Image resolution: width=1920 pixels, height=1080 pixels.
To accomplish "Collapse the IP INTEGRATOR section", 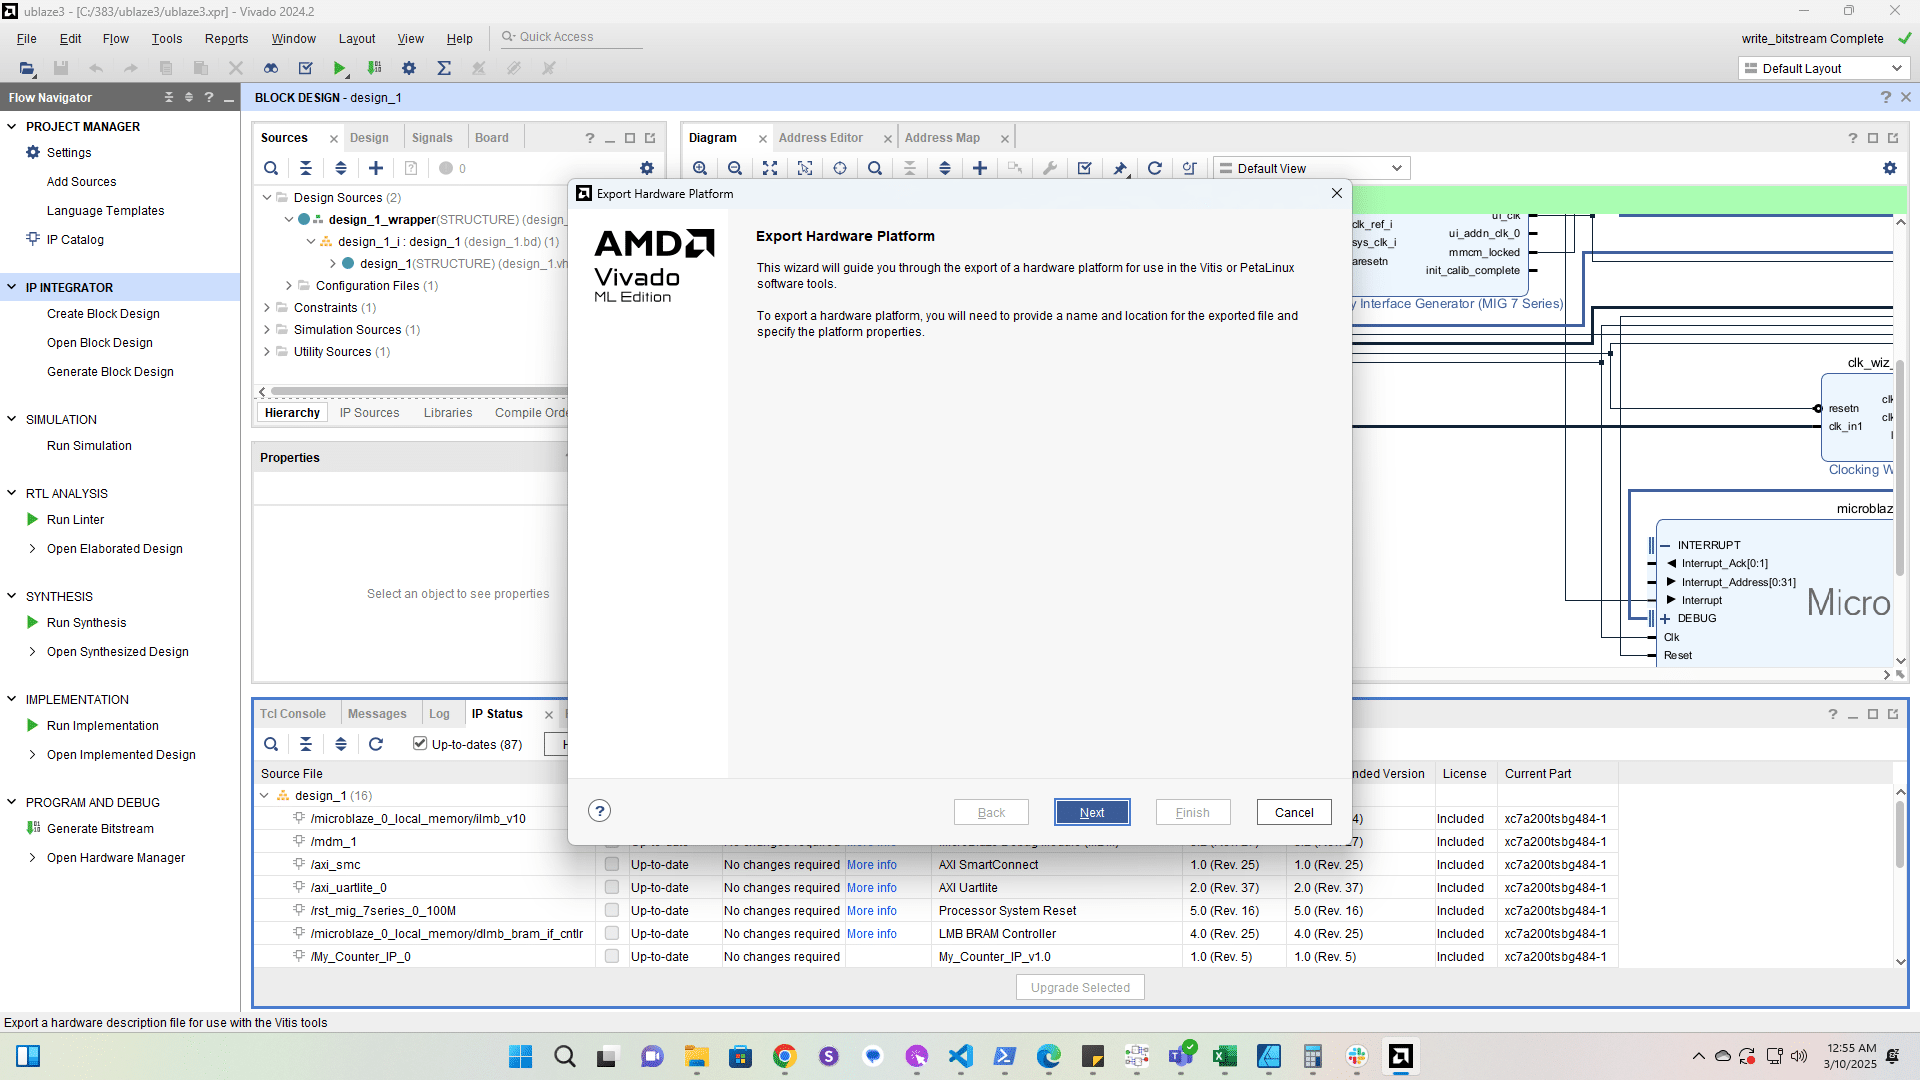I will coord(12,287).
